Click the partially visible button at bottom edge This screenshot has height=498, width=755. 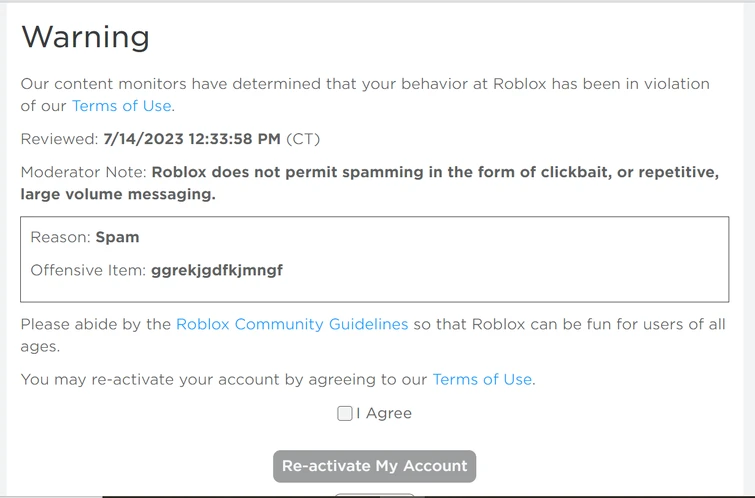374,494
